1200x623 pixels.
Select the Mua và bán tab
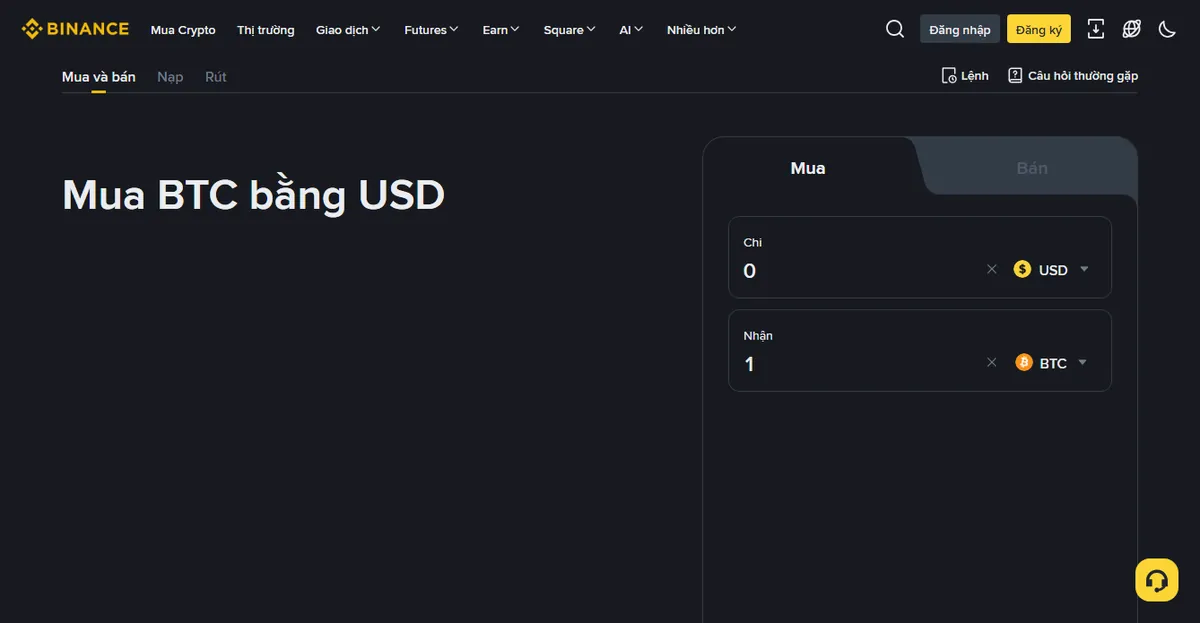99,77
